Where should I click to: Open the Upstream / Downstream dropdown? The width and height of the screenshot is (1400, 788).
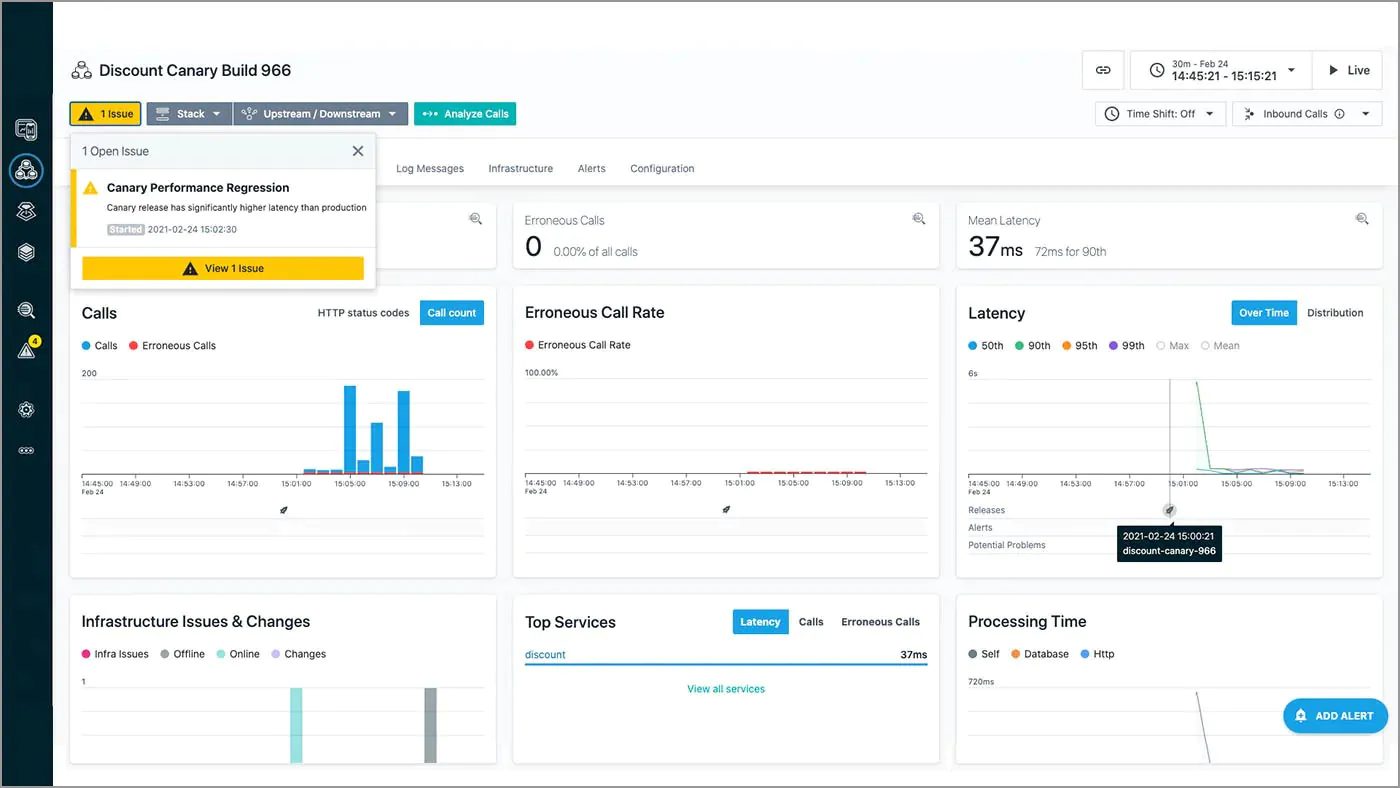[x=321, y=114]
